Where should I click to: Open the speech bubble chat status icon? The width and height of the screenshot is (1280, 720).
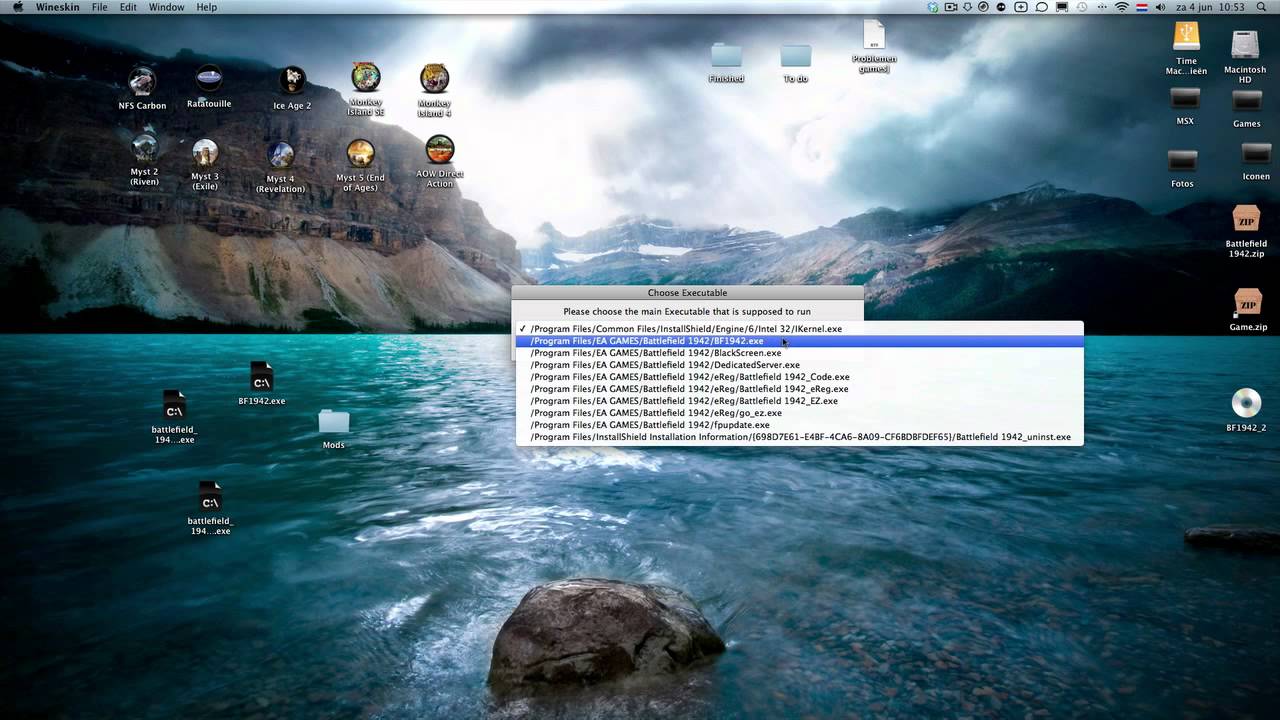pyautogui.click(x=1041, y=7)
